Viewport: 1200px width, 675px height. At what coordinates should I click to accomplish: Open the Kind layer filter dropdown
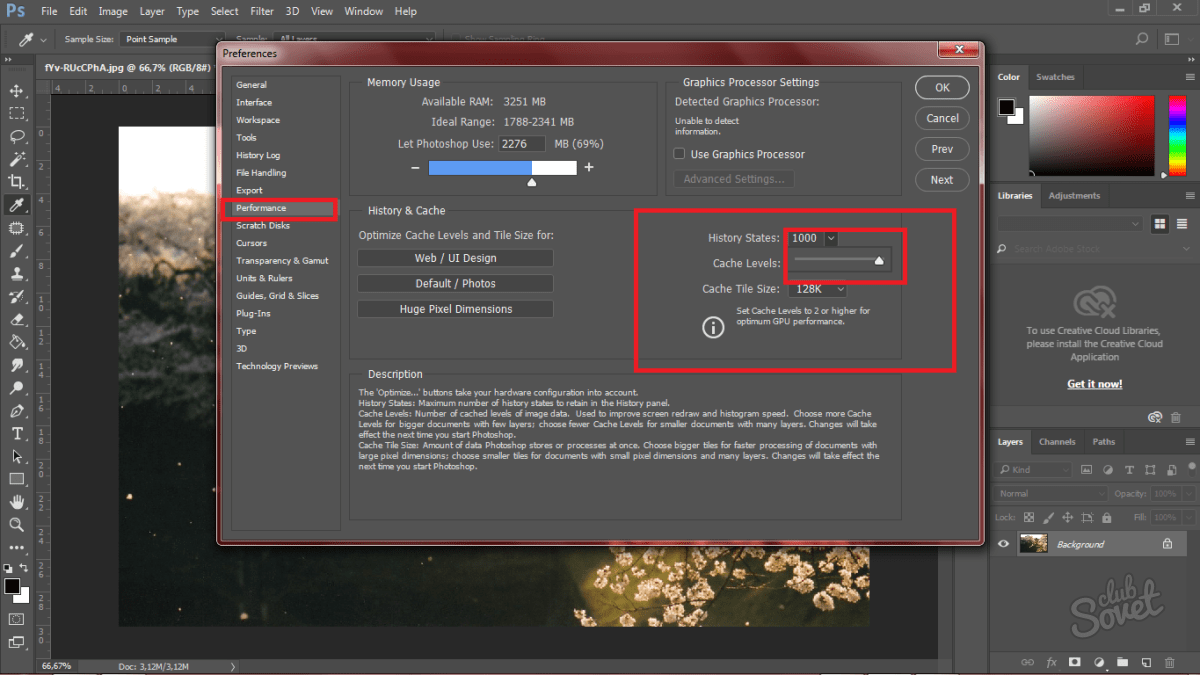(x=1034, y=469)
